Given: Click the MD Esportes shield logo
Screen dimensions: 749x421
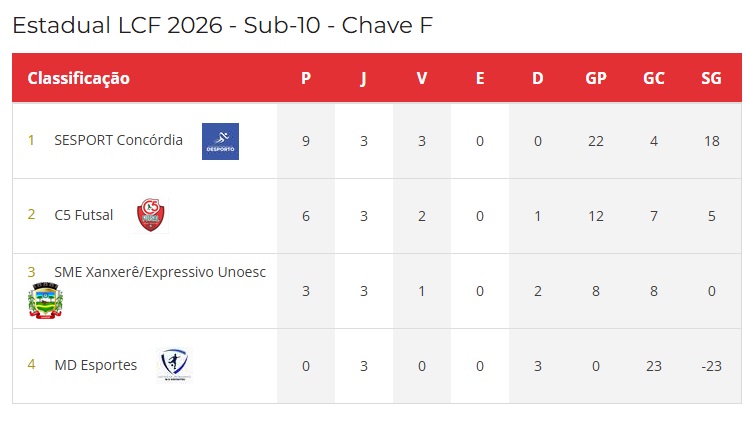Looking at the screenshot, I should pyautogui.click(x=174, y=365).
